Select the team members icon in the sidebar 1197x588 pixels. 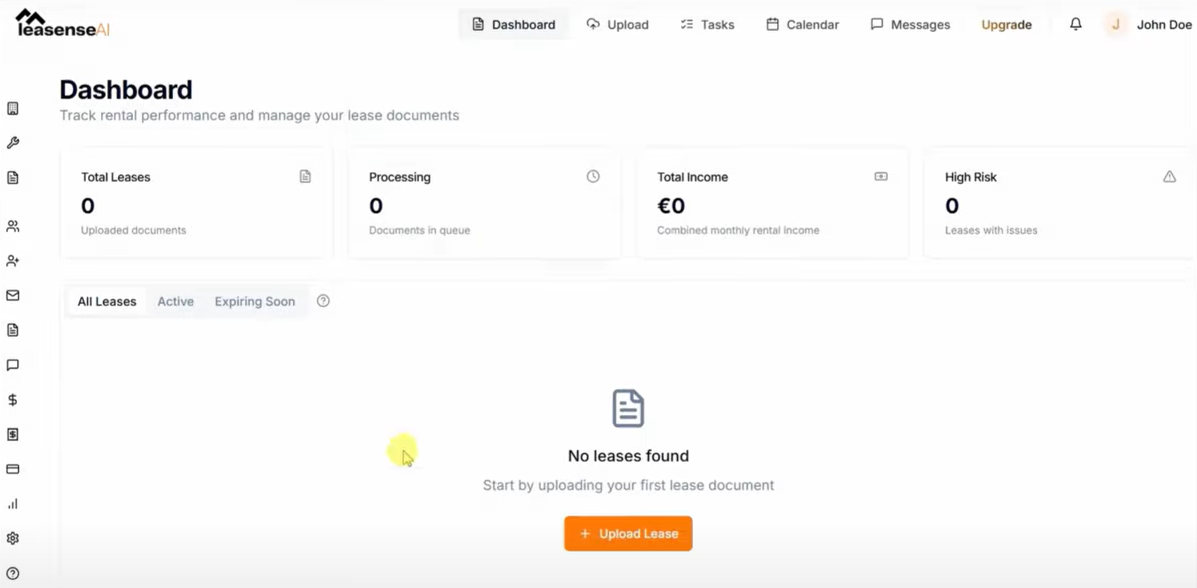13,225
